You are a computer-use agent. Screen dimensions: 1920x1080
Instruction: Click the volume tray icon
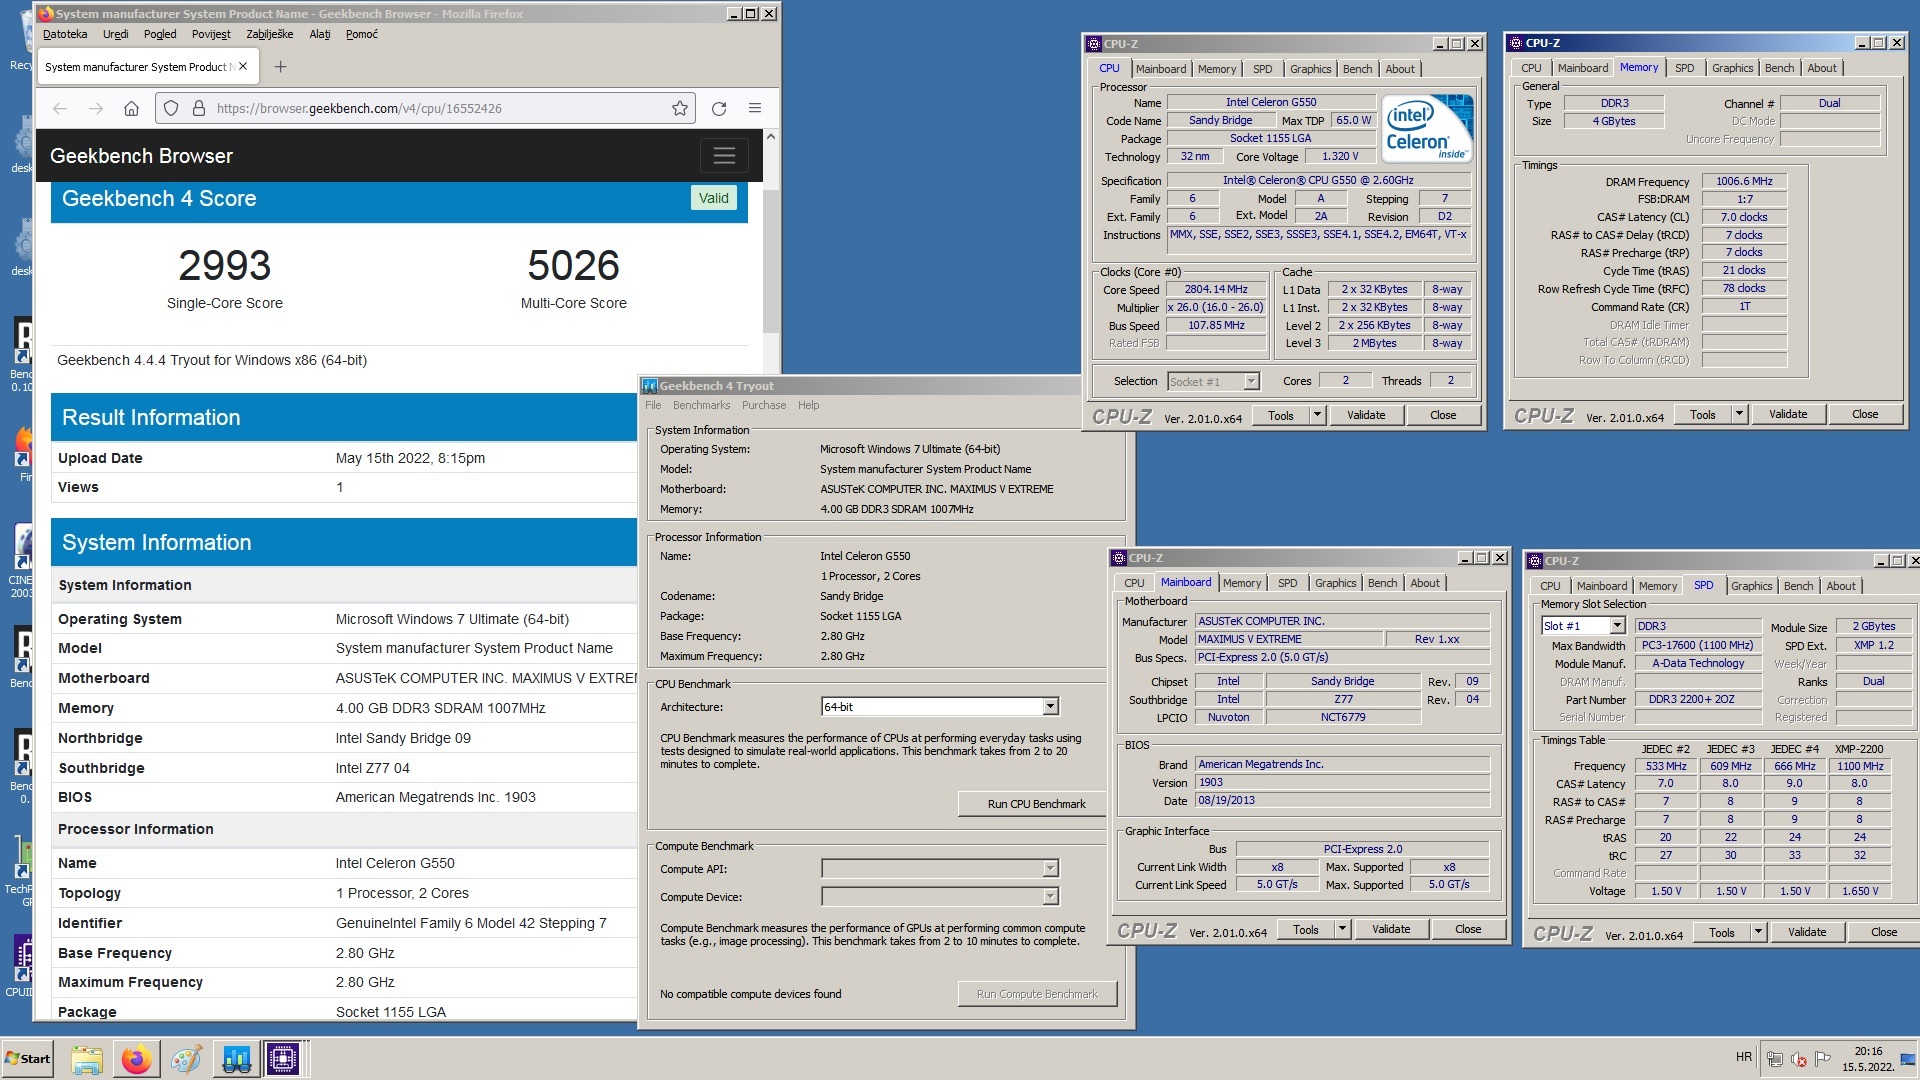tap(1799, 1059)
